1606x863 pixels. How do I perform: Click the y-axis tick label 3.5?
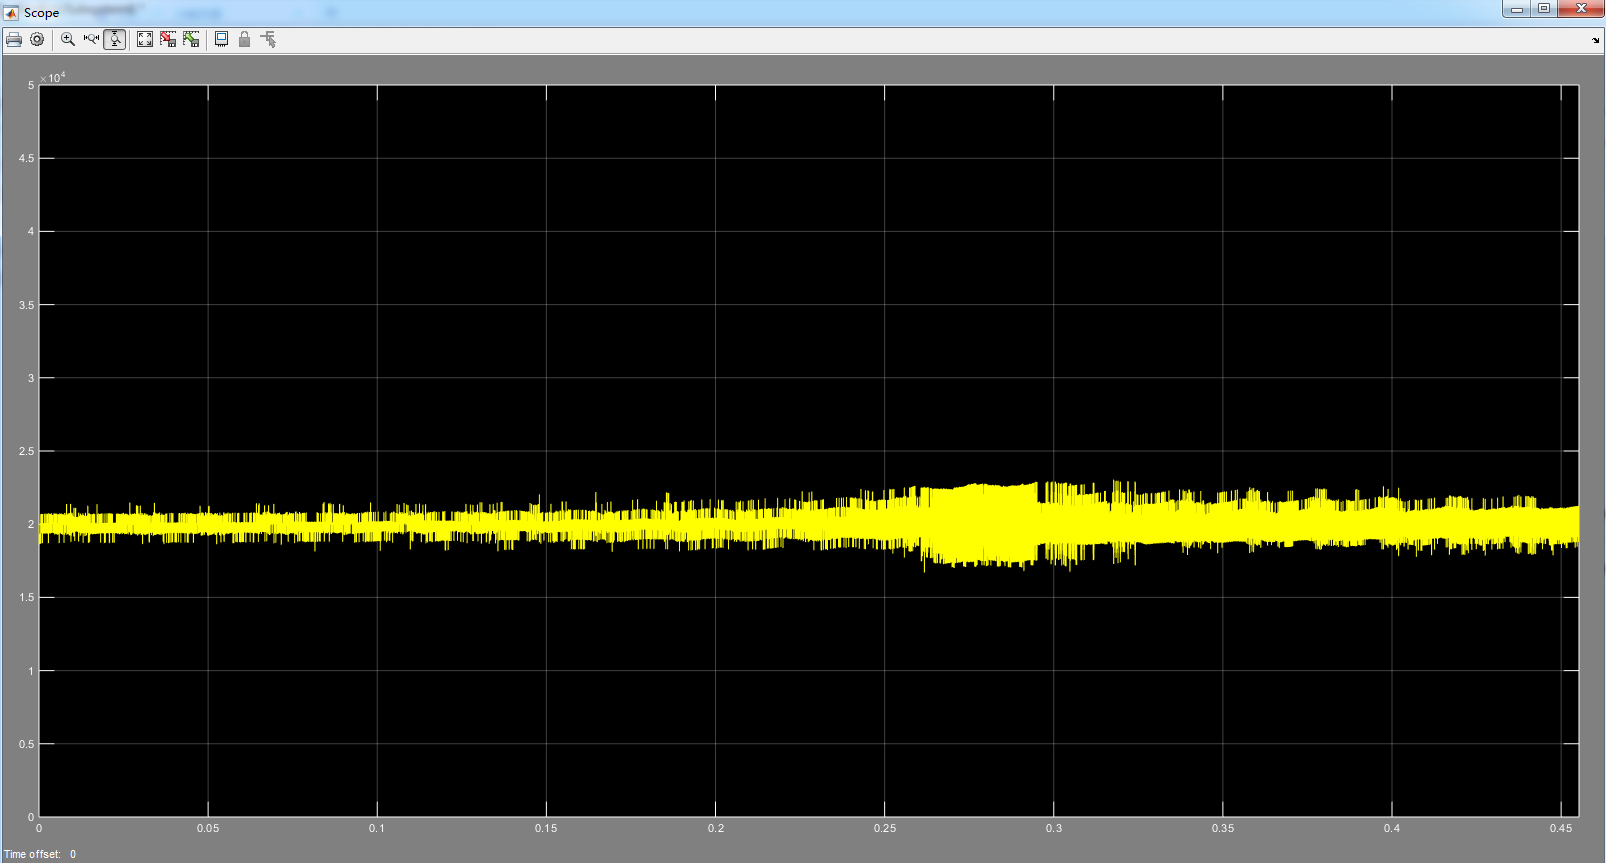click(26, 305)
